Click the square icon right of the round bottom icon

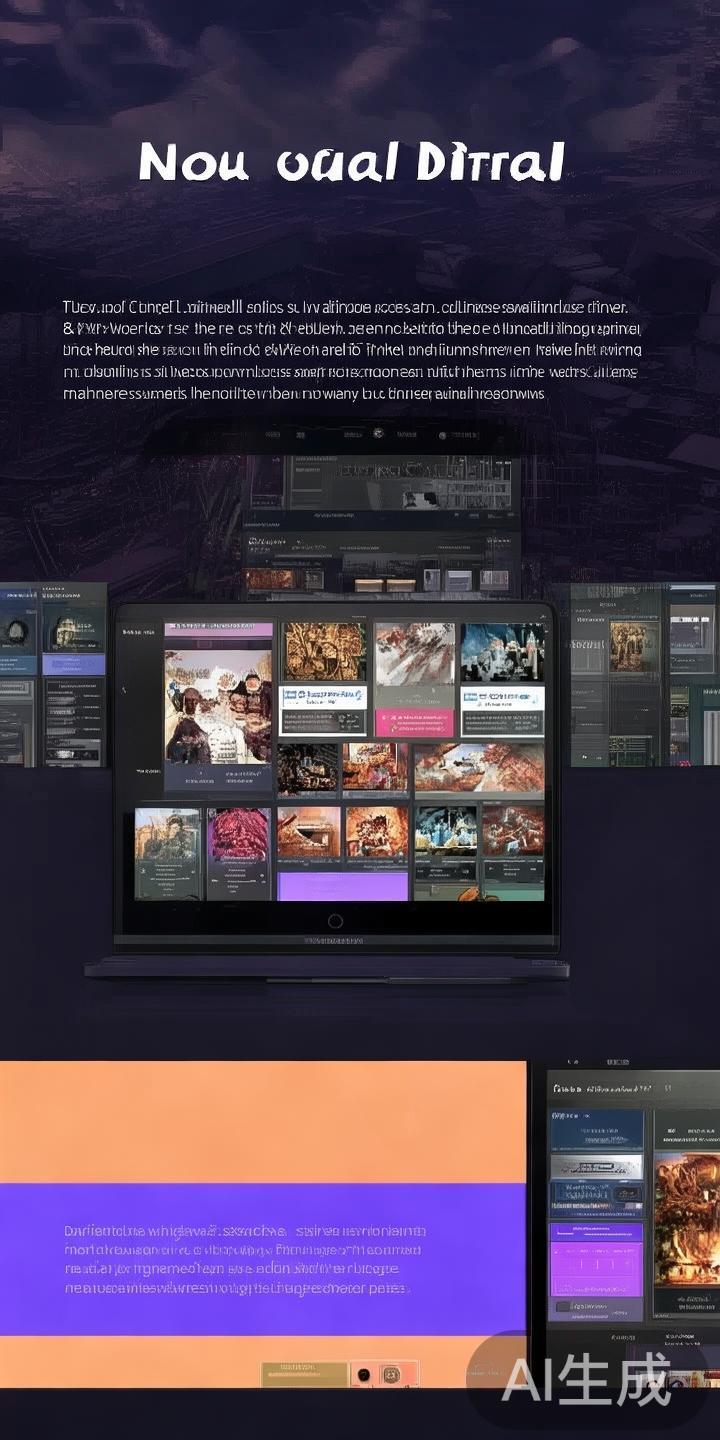coord(391,1374)
